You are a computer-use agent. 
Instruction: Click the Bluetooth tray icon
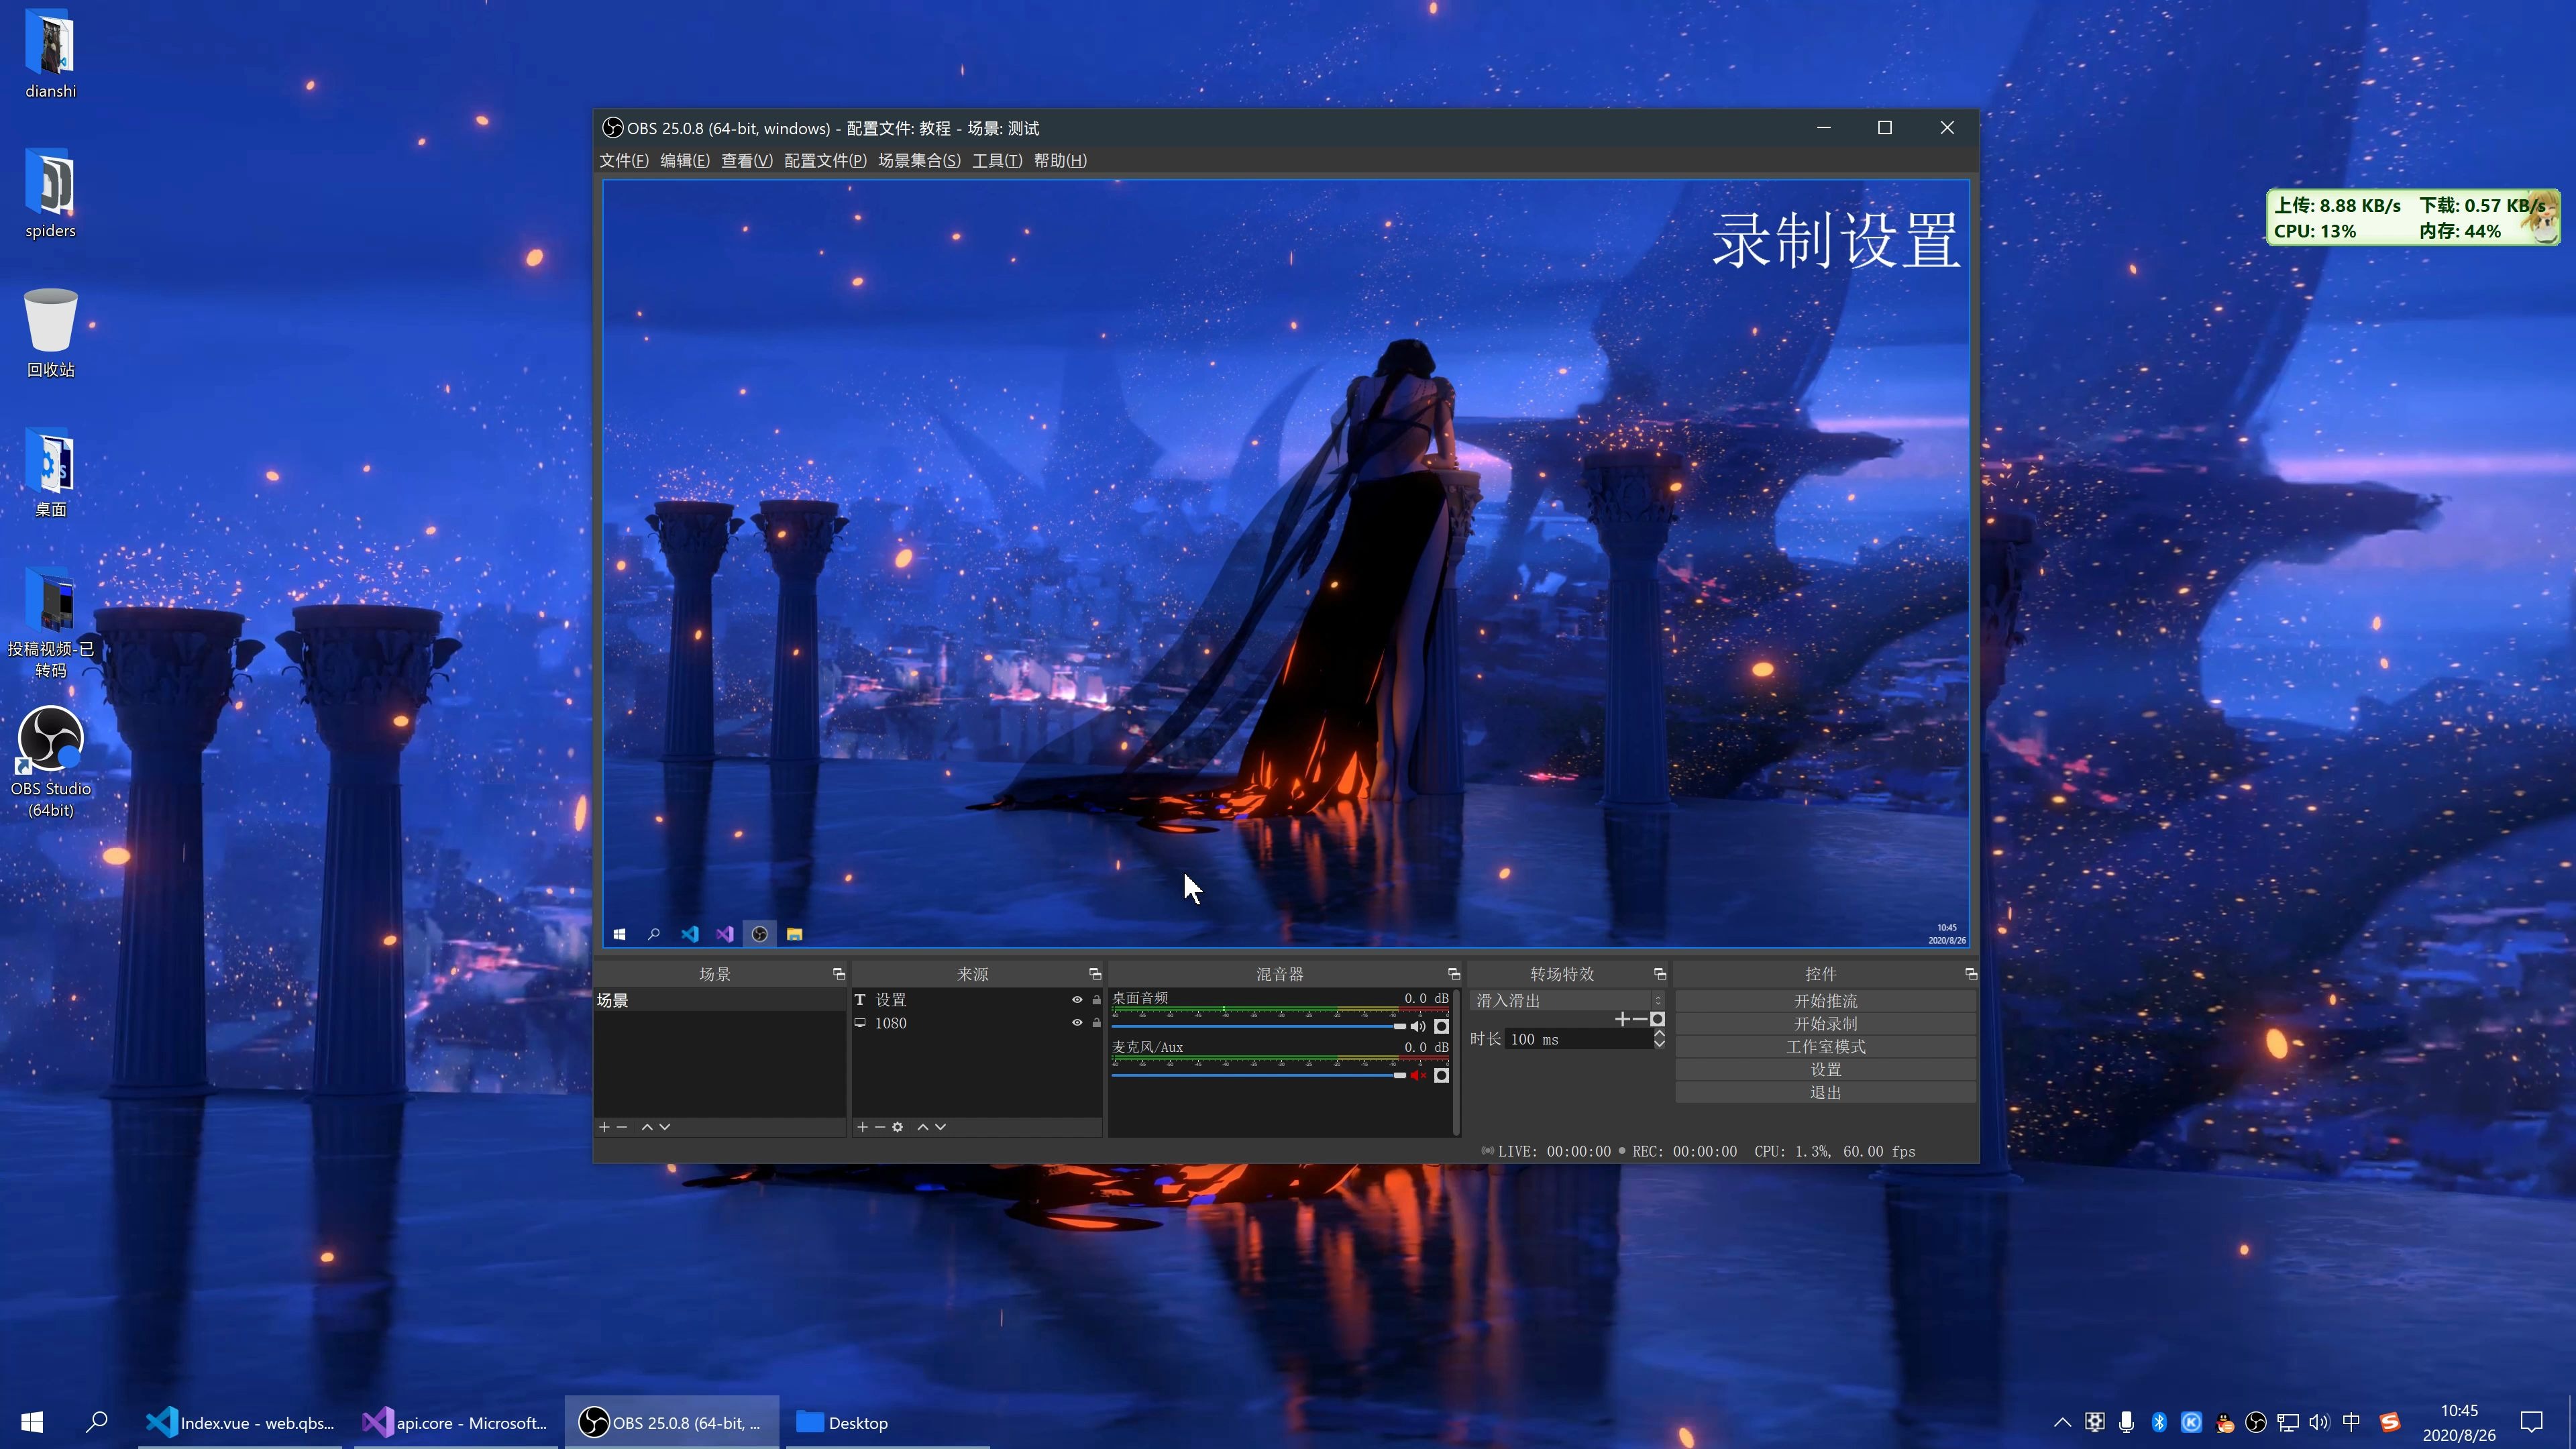[2159, 1422]
